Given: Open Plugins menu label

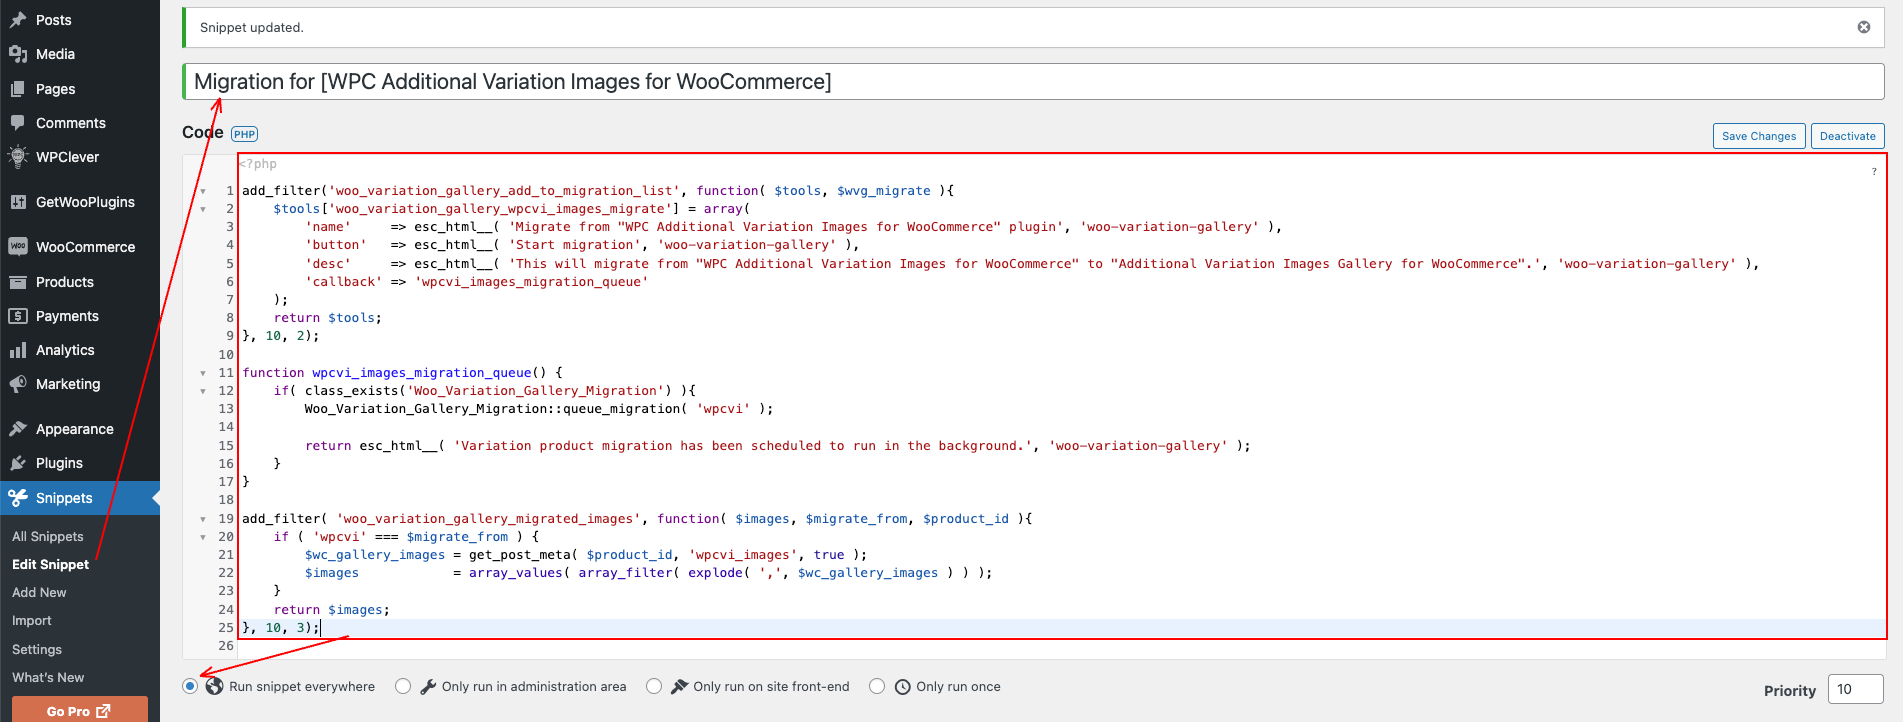Looking at the screenshot, I should (x=59, y=463).
